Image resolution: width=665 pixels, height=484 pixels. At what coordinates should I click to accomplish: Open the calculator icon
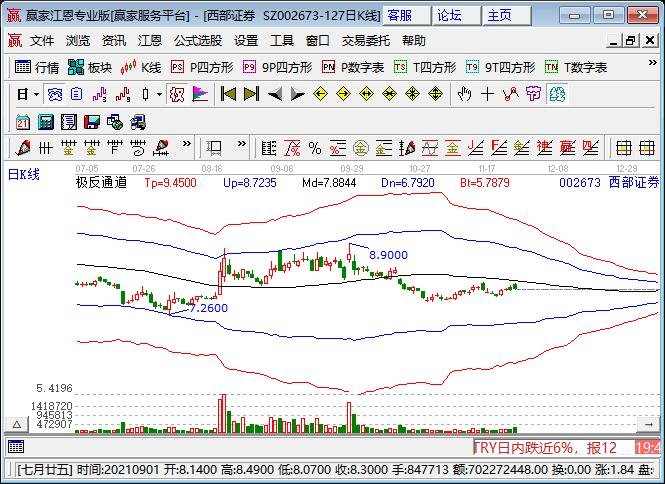46,122
